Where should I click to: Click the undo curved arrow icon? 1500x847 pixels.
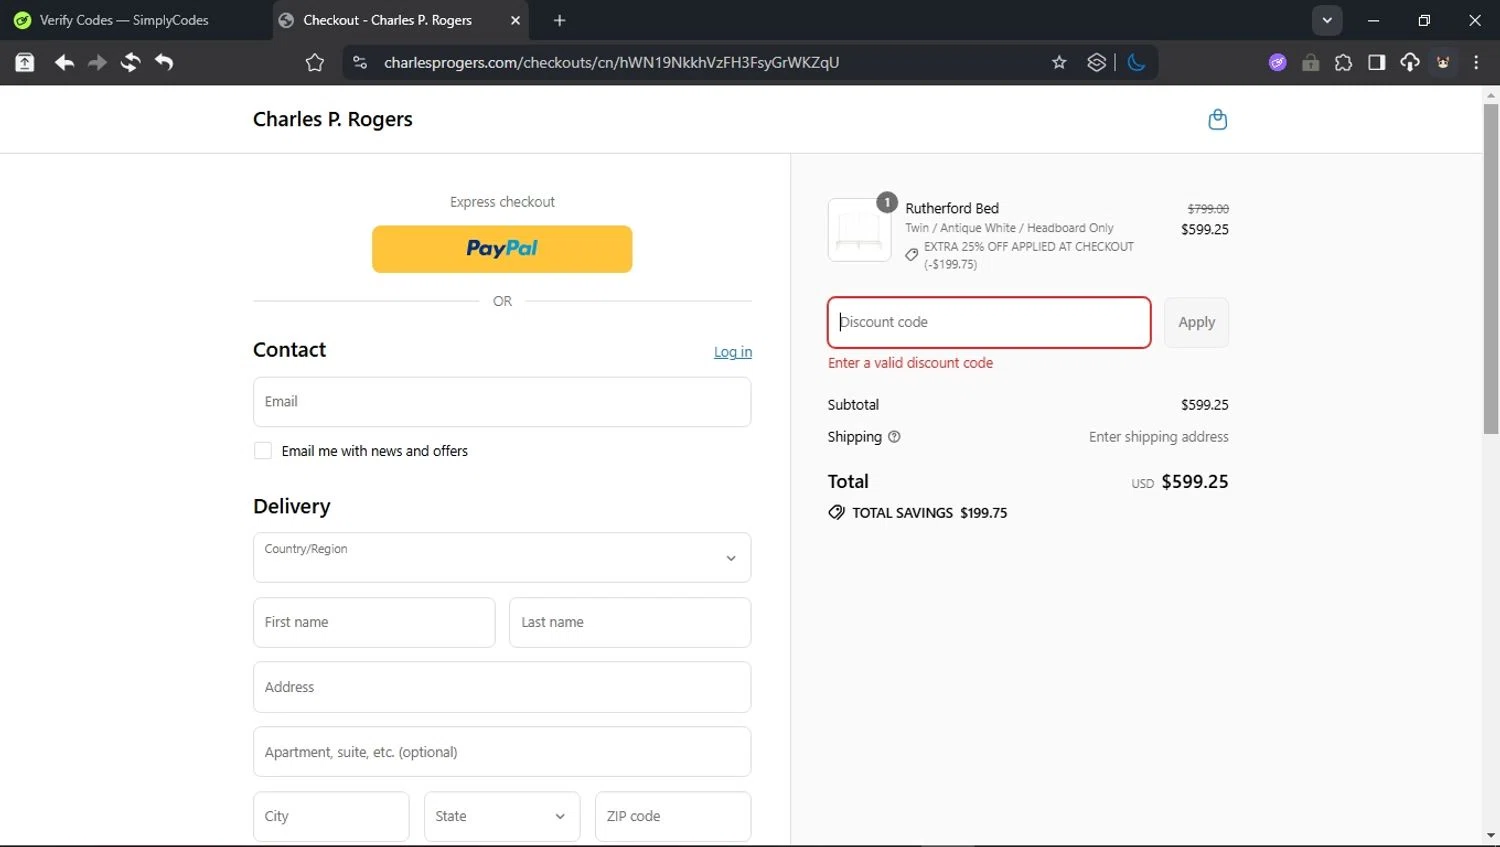pos(164,63)
